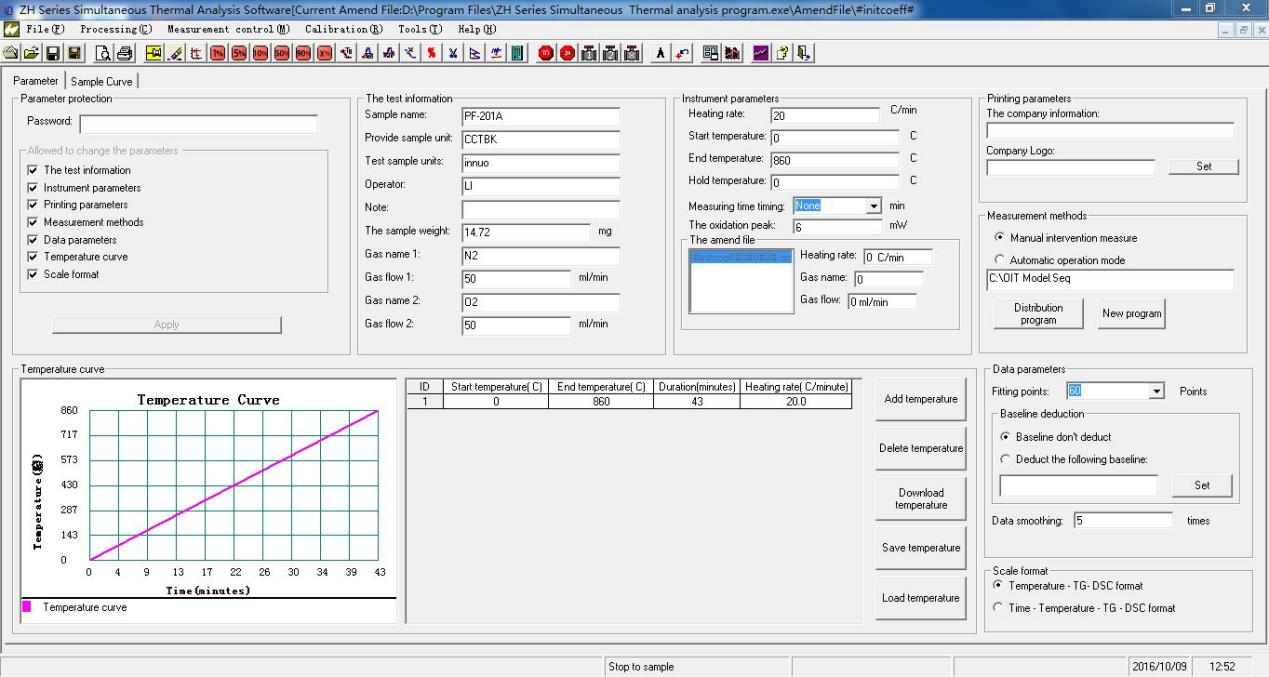Image resolution: width=1269 pixels, height=677 pixels.
Task: Open the Calibration menu
Action: [x=343, y=30]
